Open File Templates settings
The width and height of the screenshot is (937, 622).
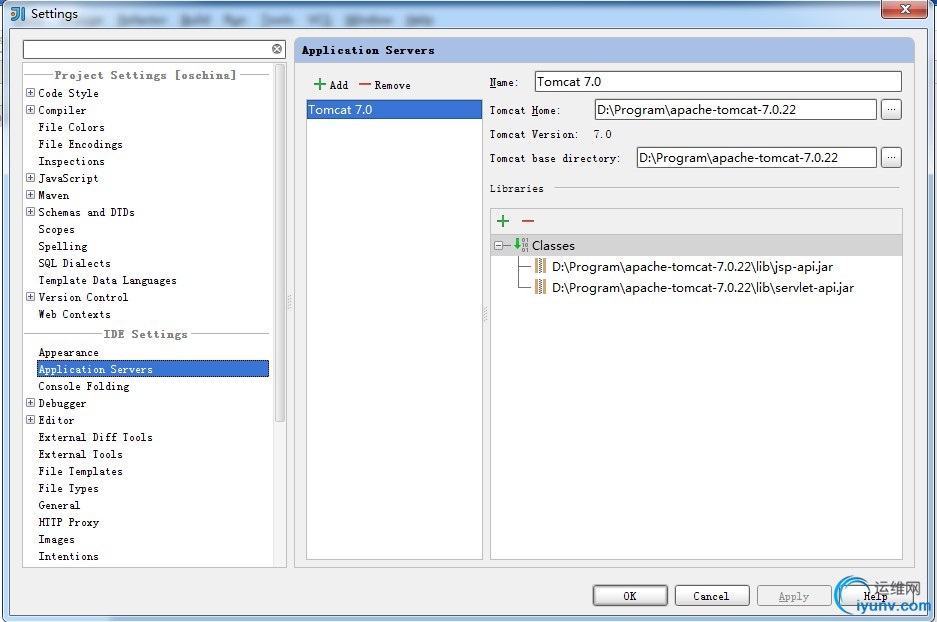click(80, 471)
